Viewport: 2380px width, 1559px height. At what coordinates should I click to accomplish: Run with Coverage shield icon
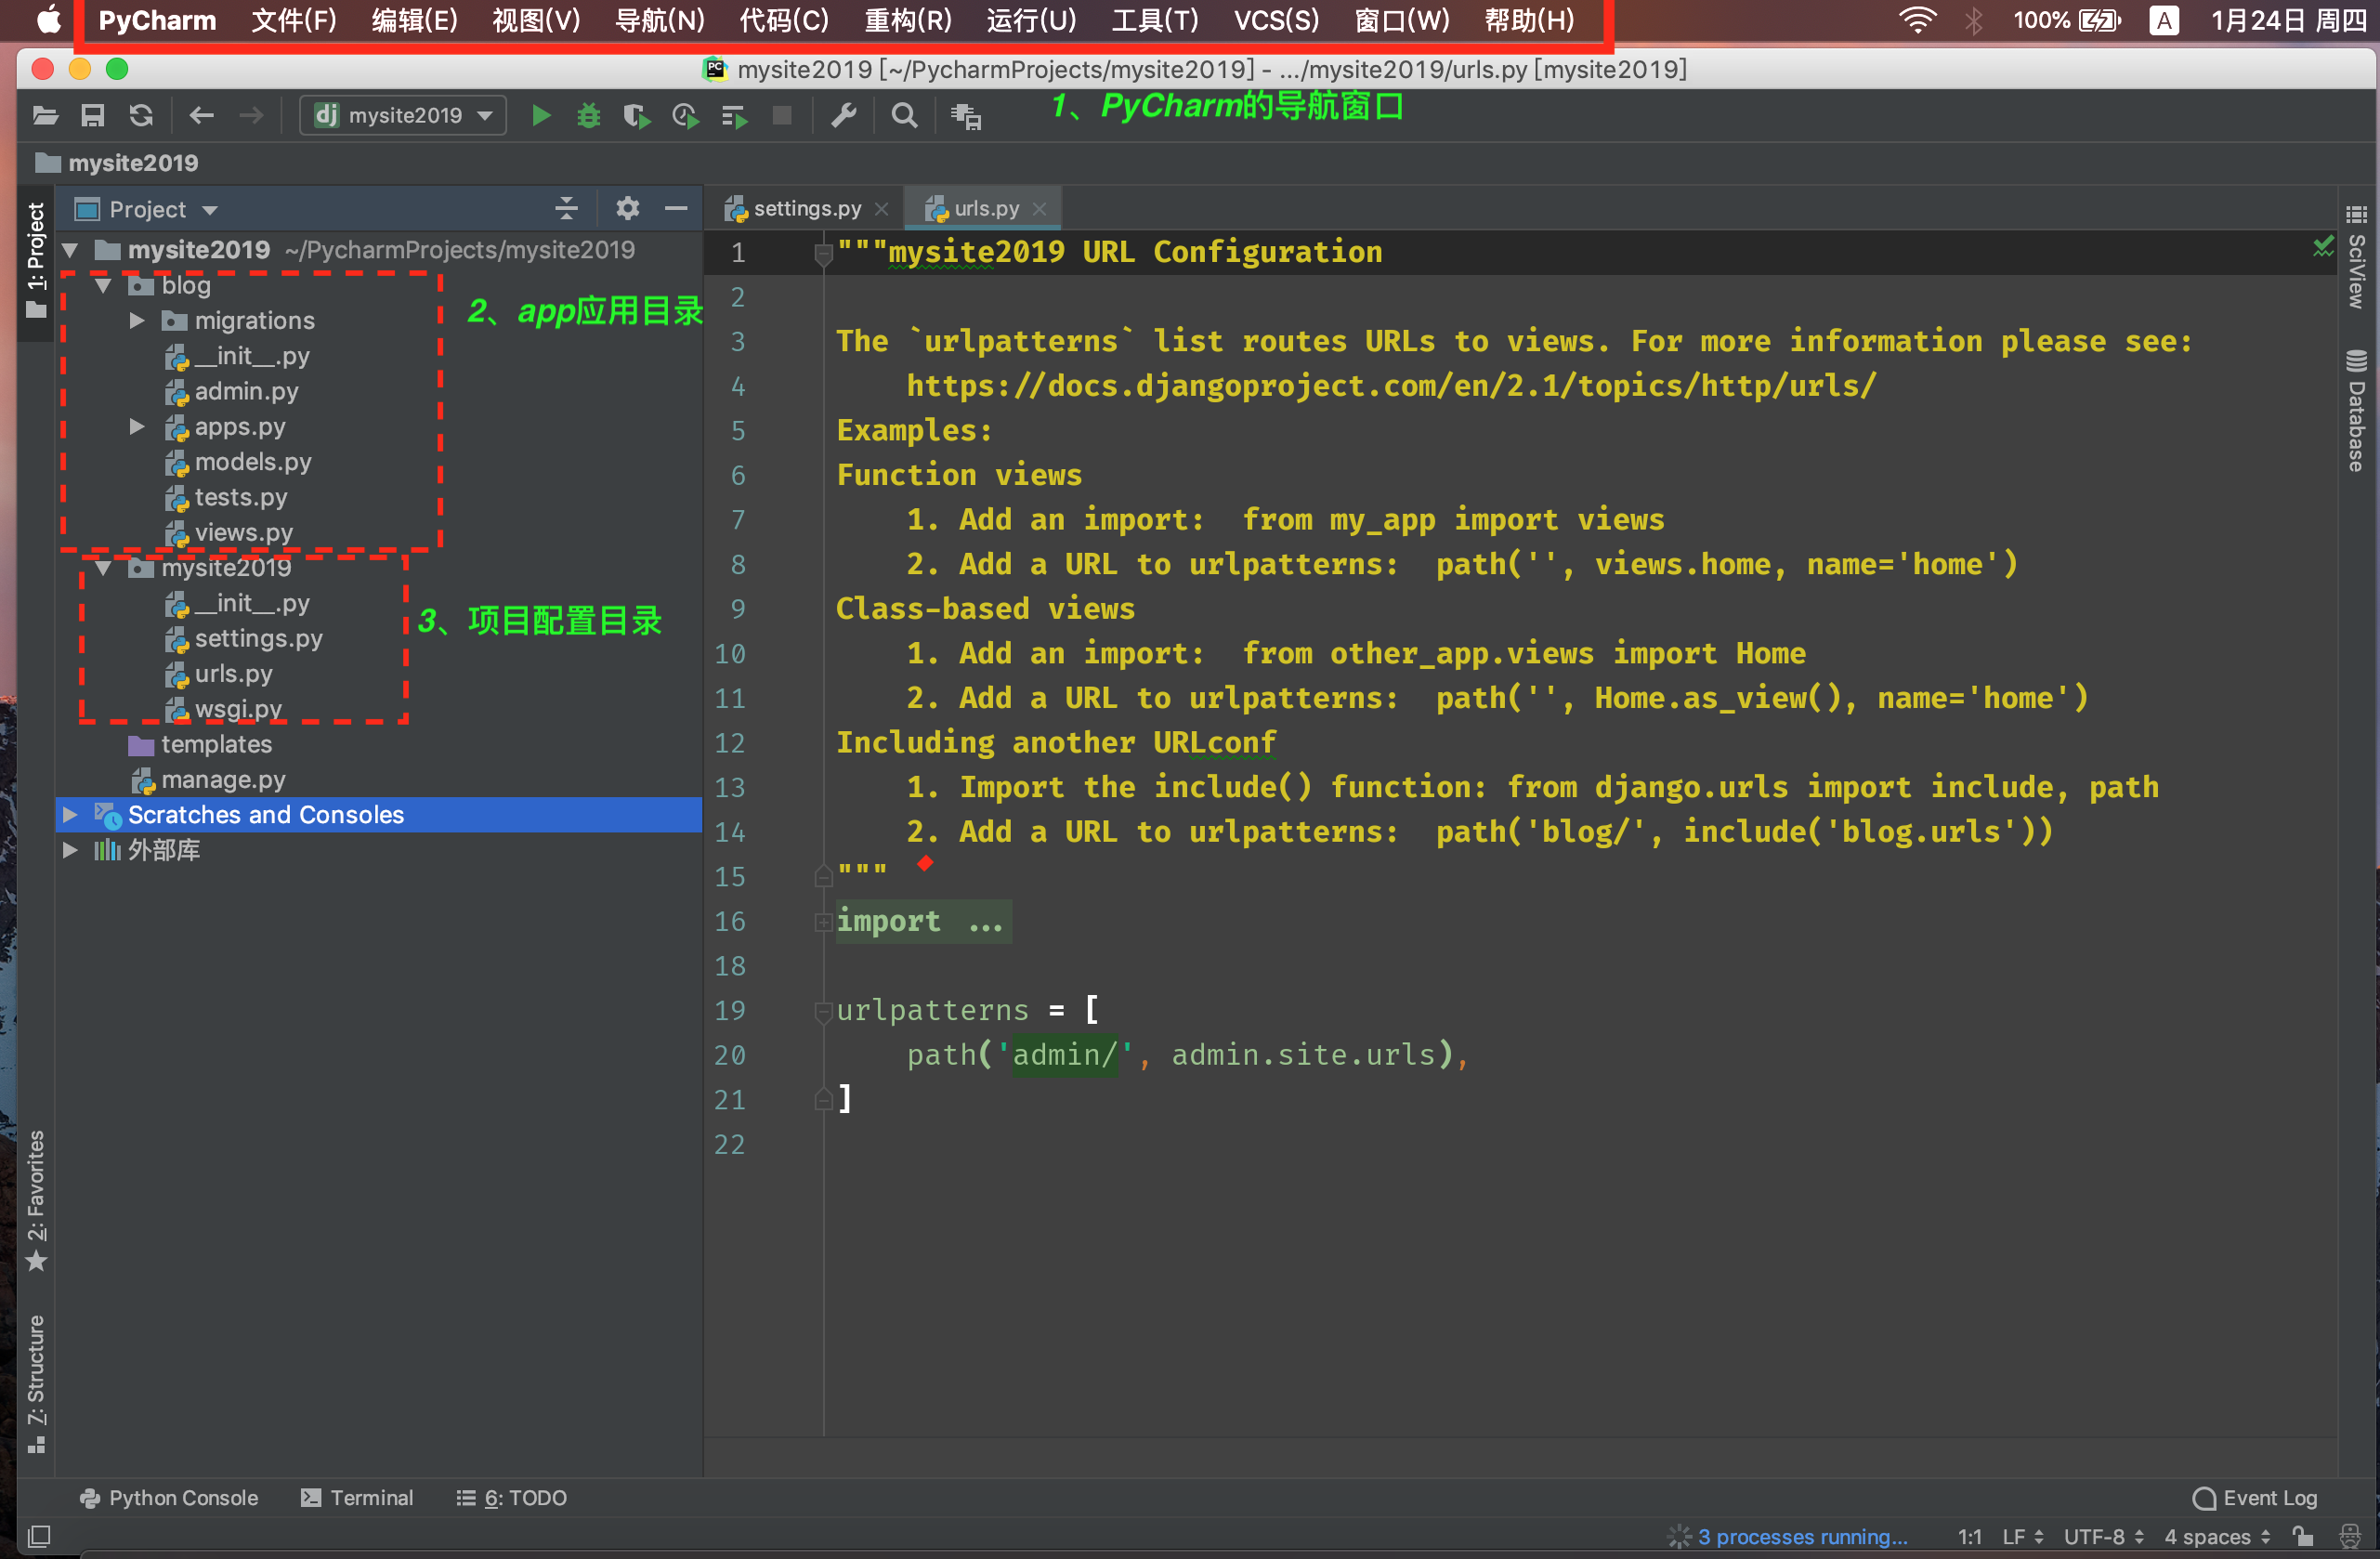point(637,117)
